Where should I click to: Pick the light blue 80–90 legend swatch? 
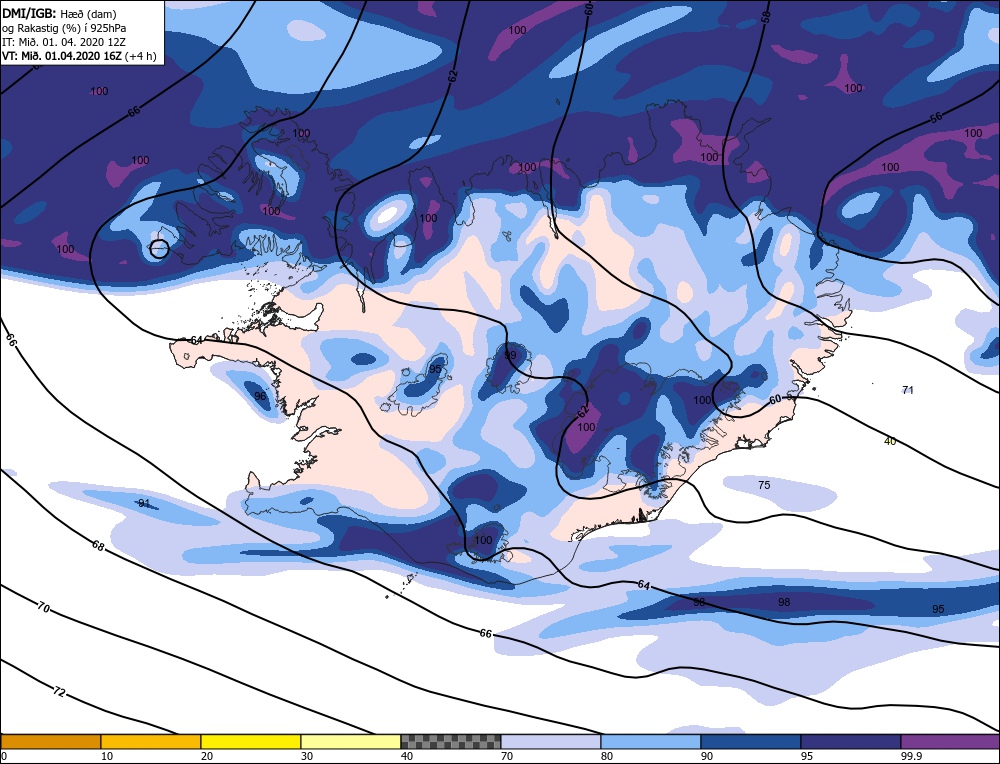[651, 741]
